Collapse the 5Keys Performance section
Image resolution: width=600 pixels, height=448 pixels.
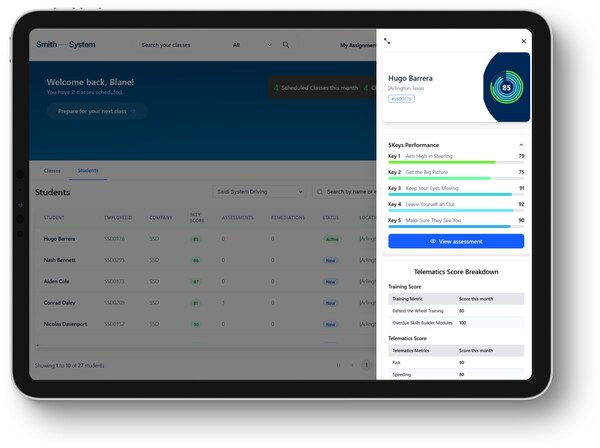pos(521,145)
